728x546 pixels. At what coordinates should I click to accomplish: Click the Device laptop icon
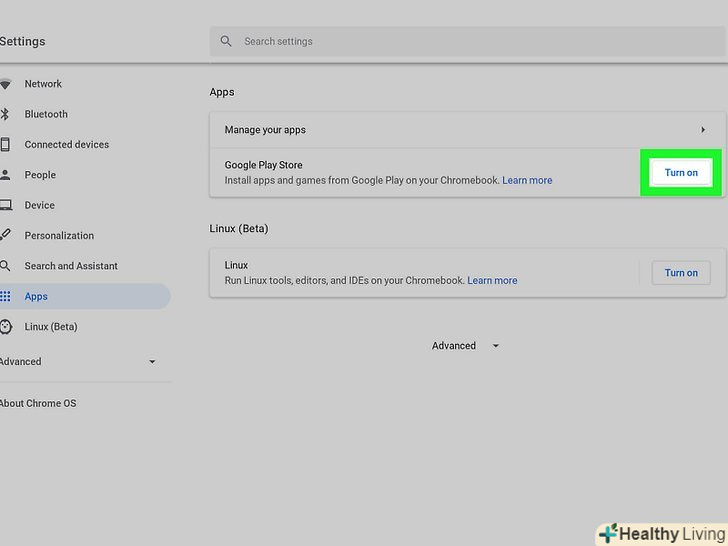coord(5,205)
